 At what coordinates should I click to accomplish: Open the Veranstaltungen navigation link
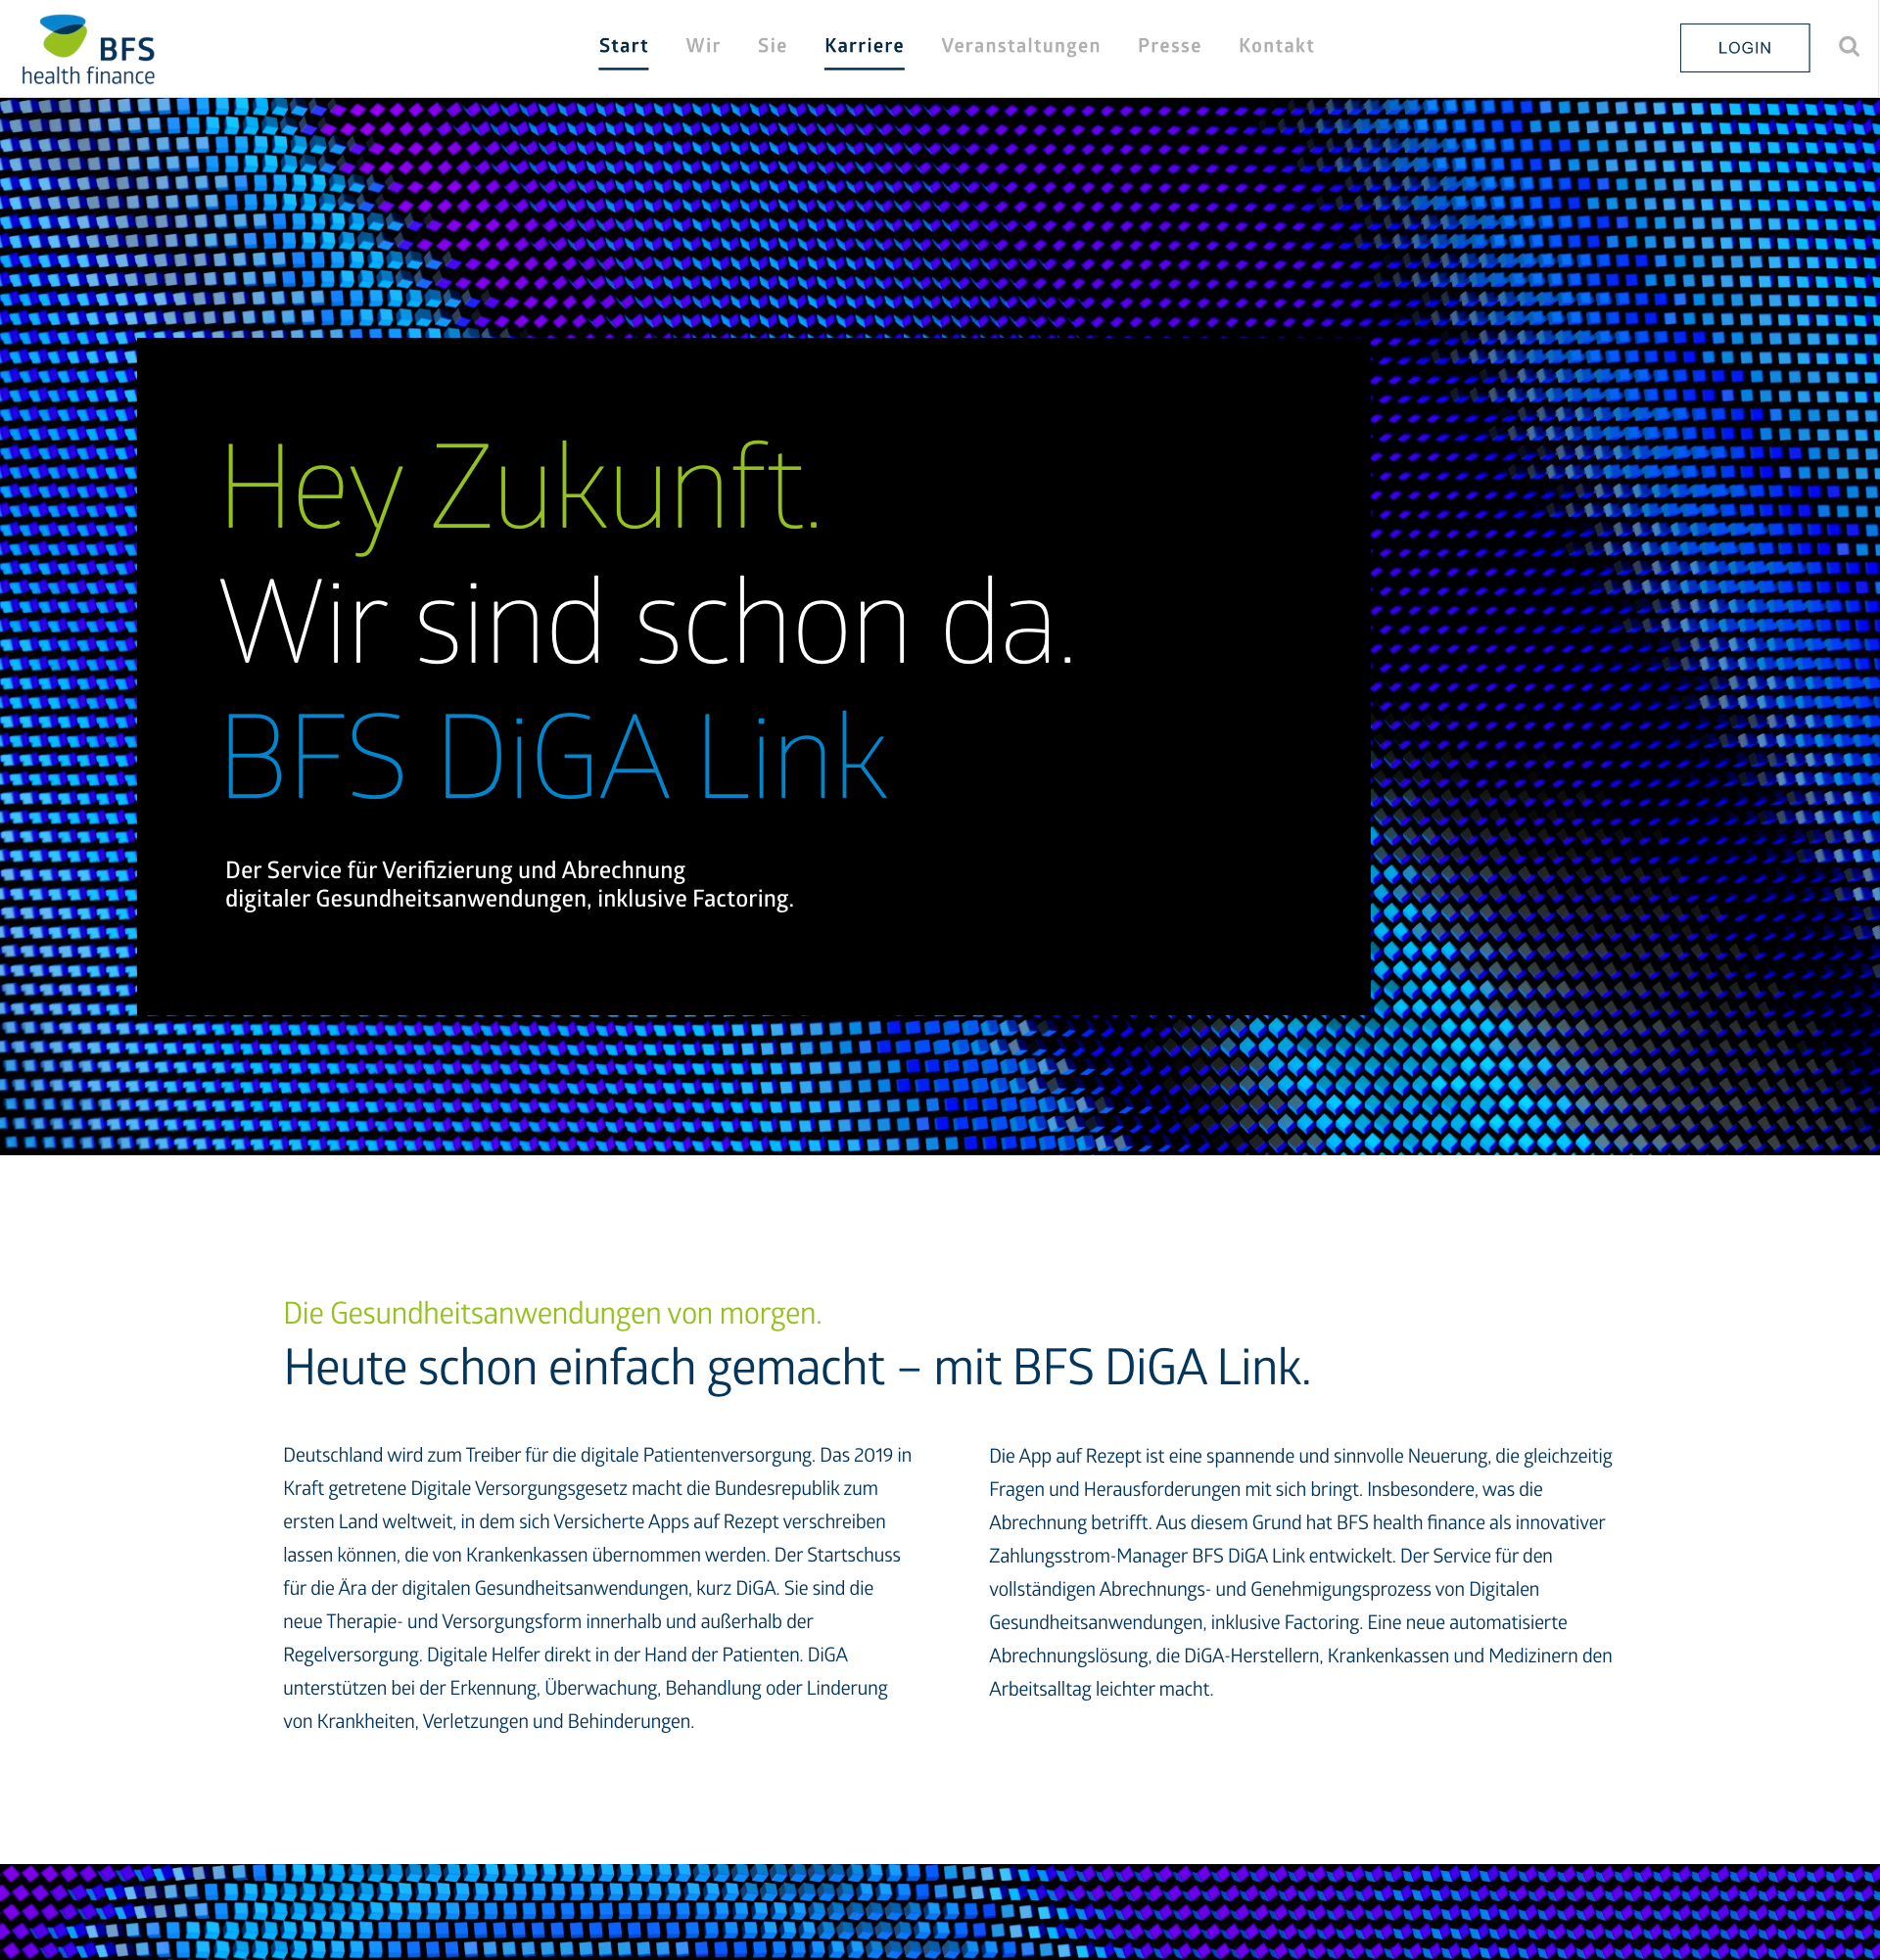point(1020,46)
